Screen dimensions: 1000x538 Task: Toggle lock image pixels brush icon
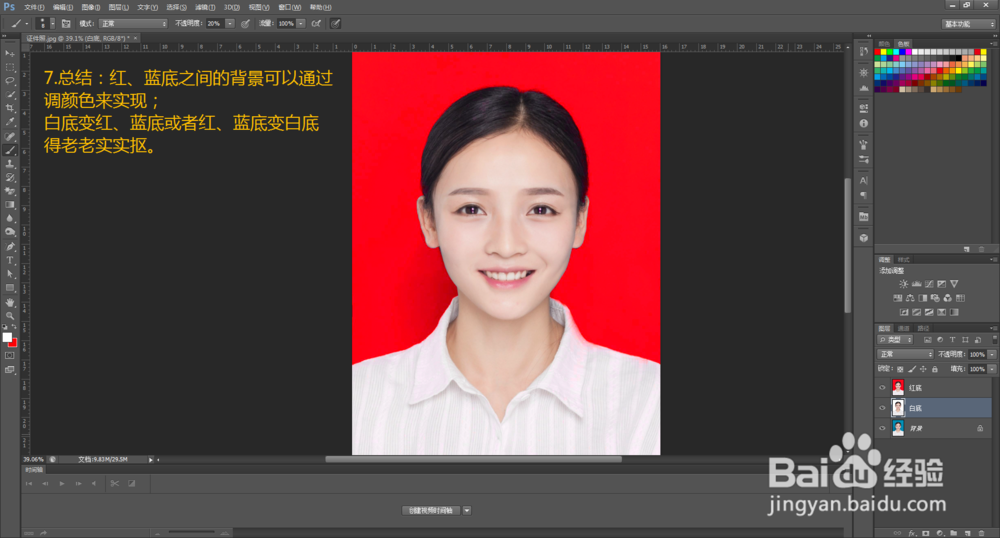coord(912,369)
